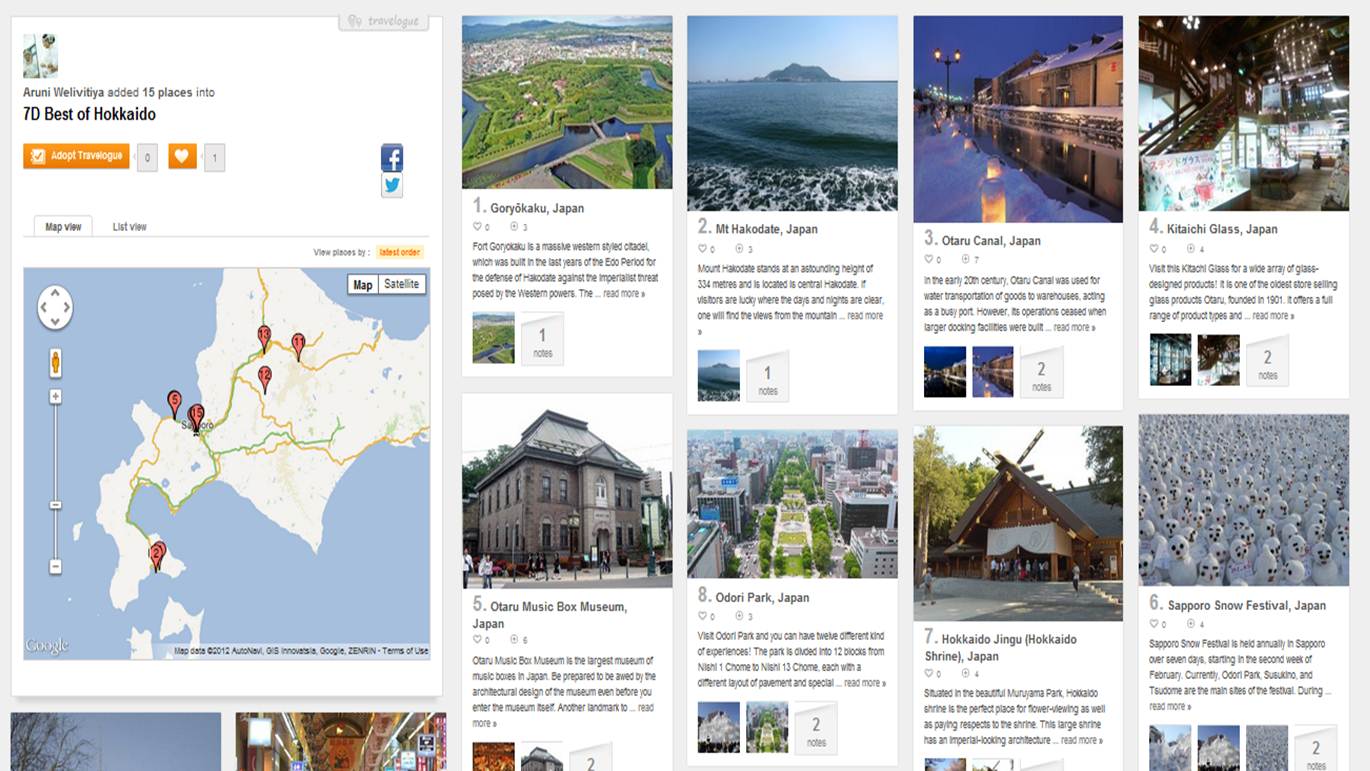Change sort by clicking 'latest order'
This screenshot has height=771, width=1370.
tap(400, 253)
